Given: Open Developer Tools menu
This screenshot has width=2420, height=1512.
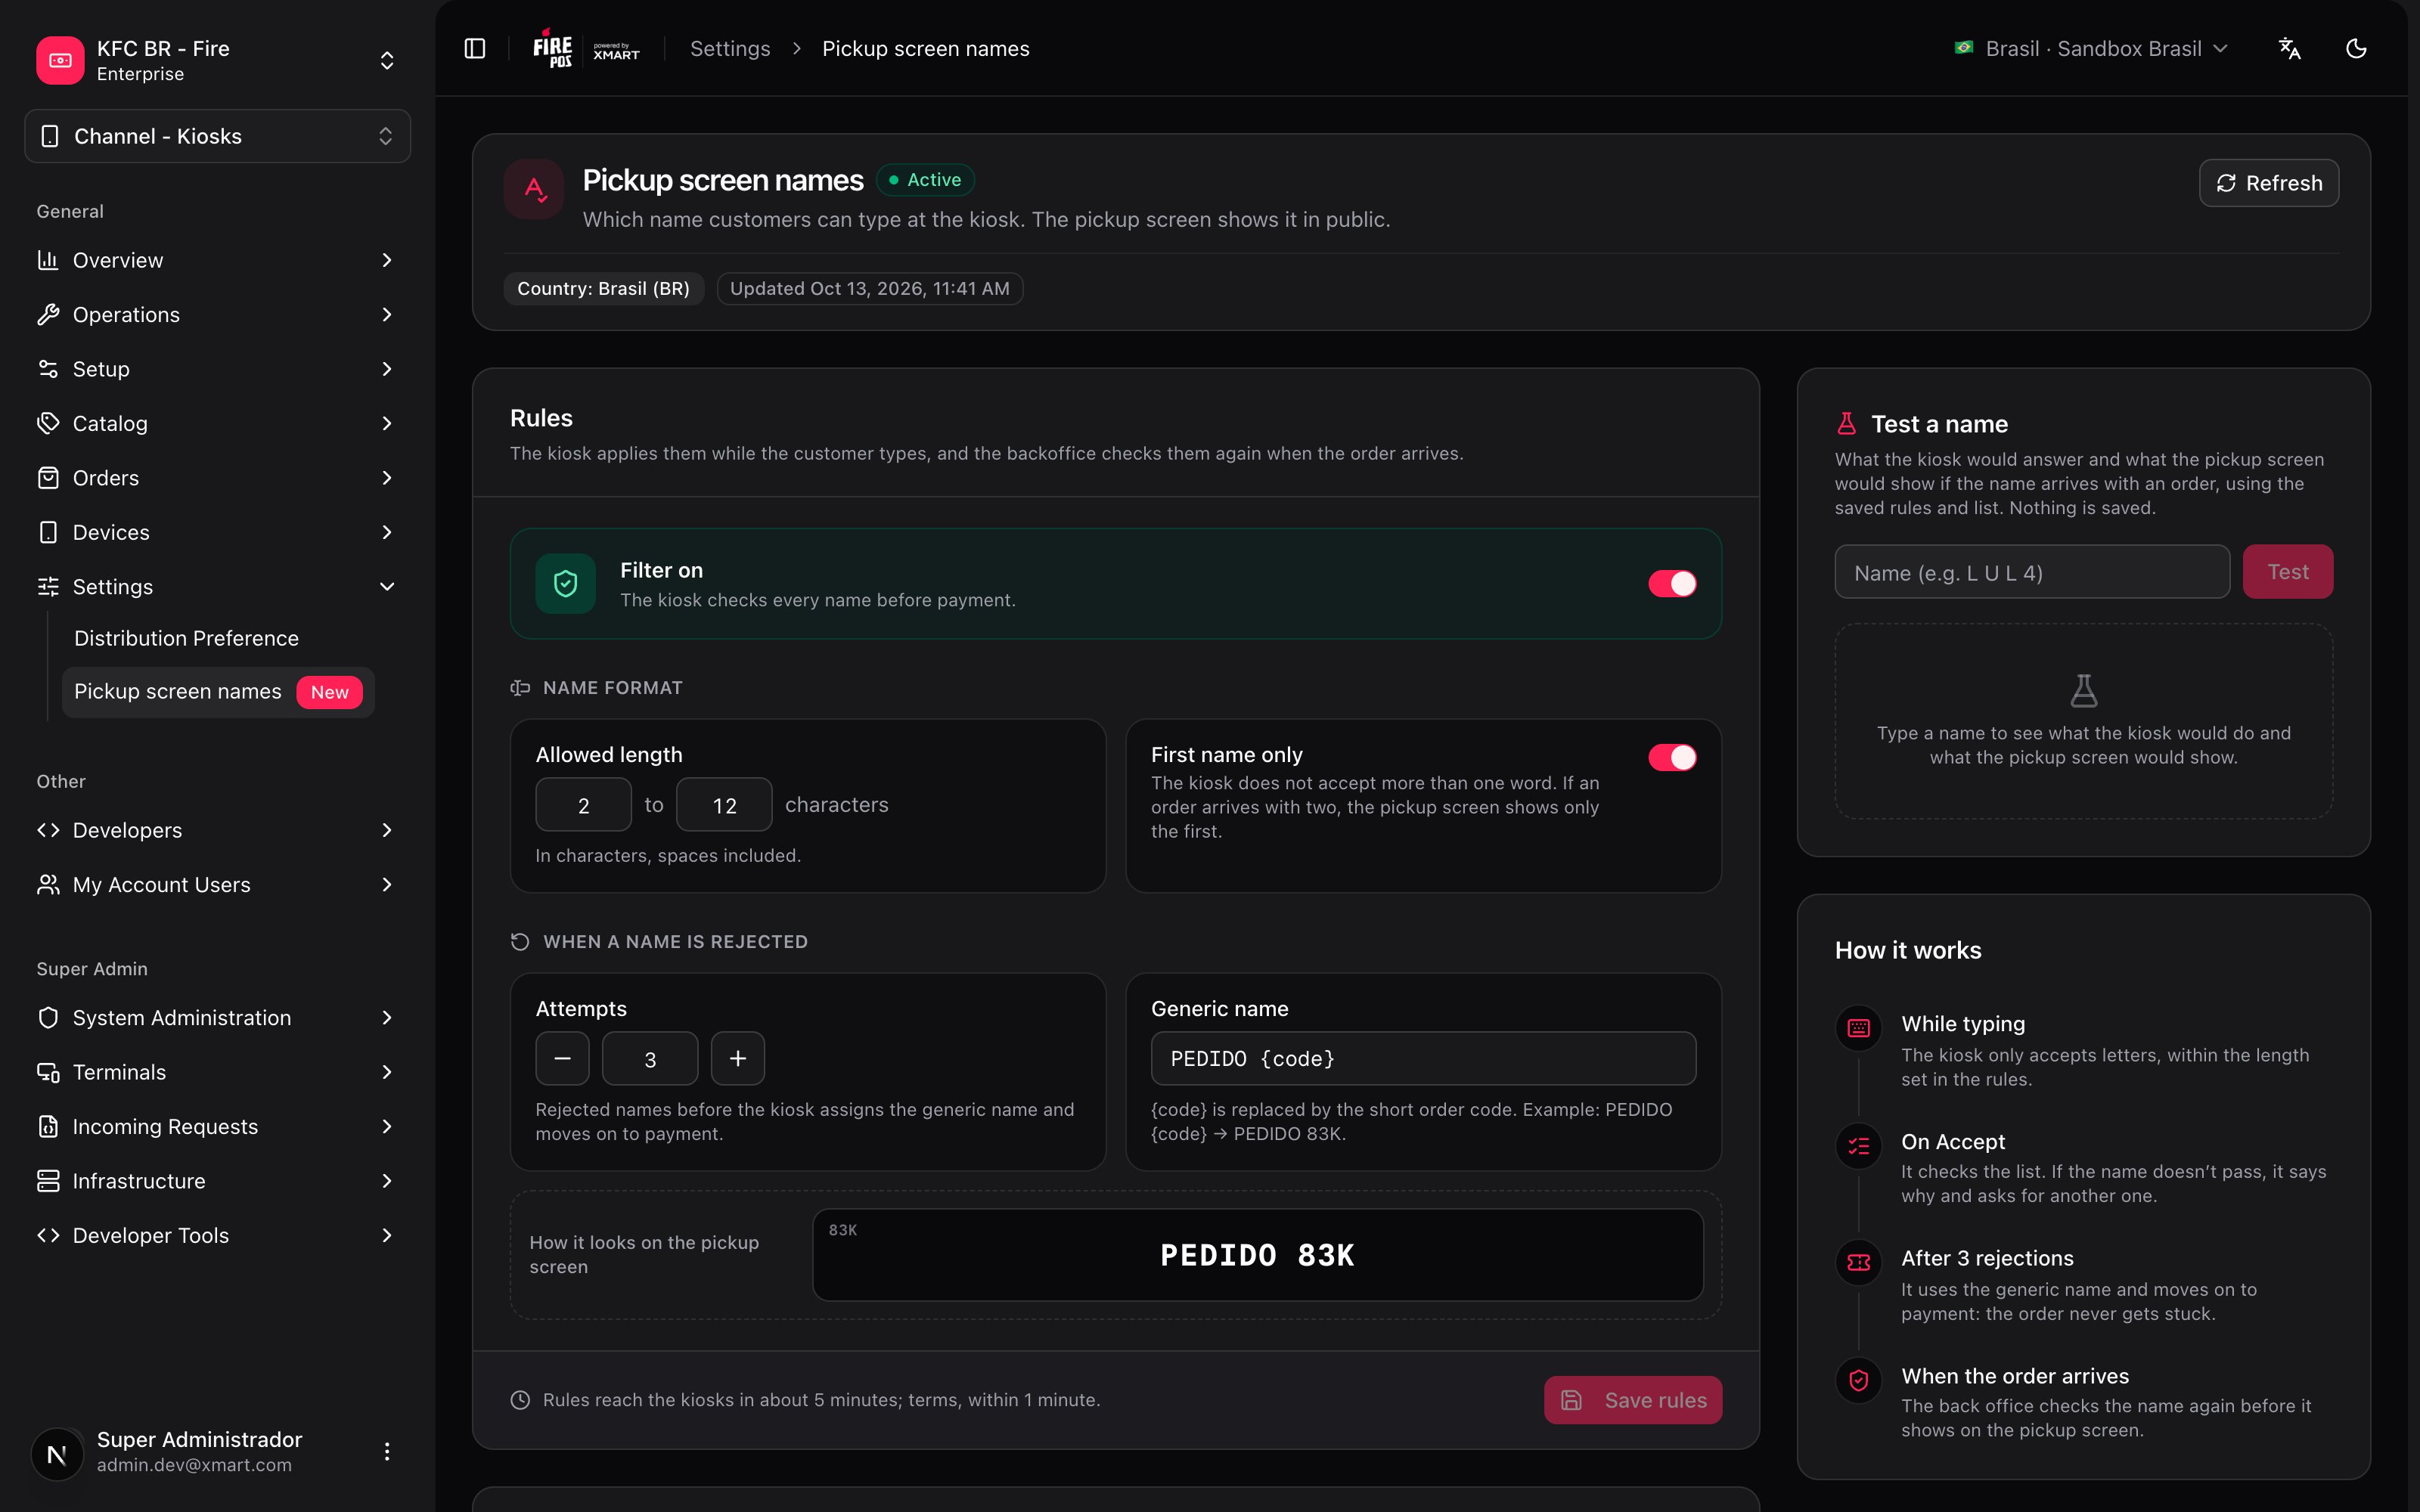Looking at the screenshot, I should coord(217,1235).
